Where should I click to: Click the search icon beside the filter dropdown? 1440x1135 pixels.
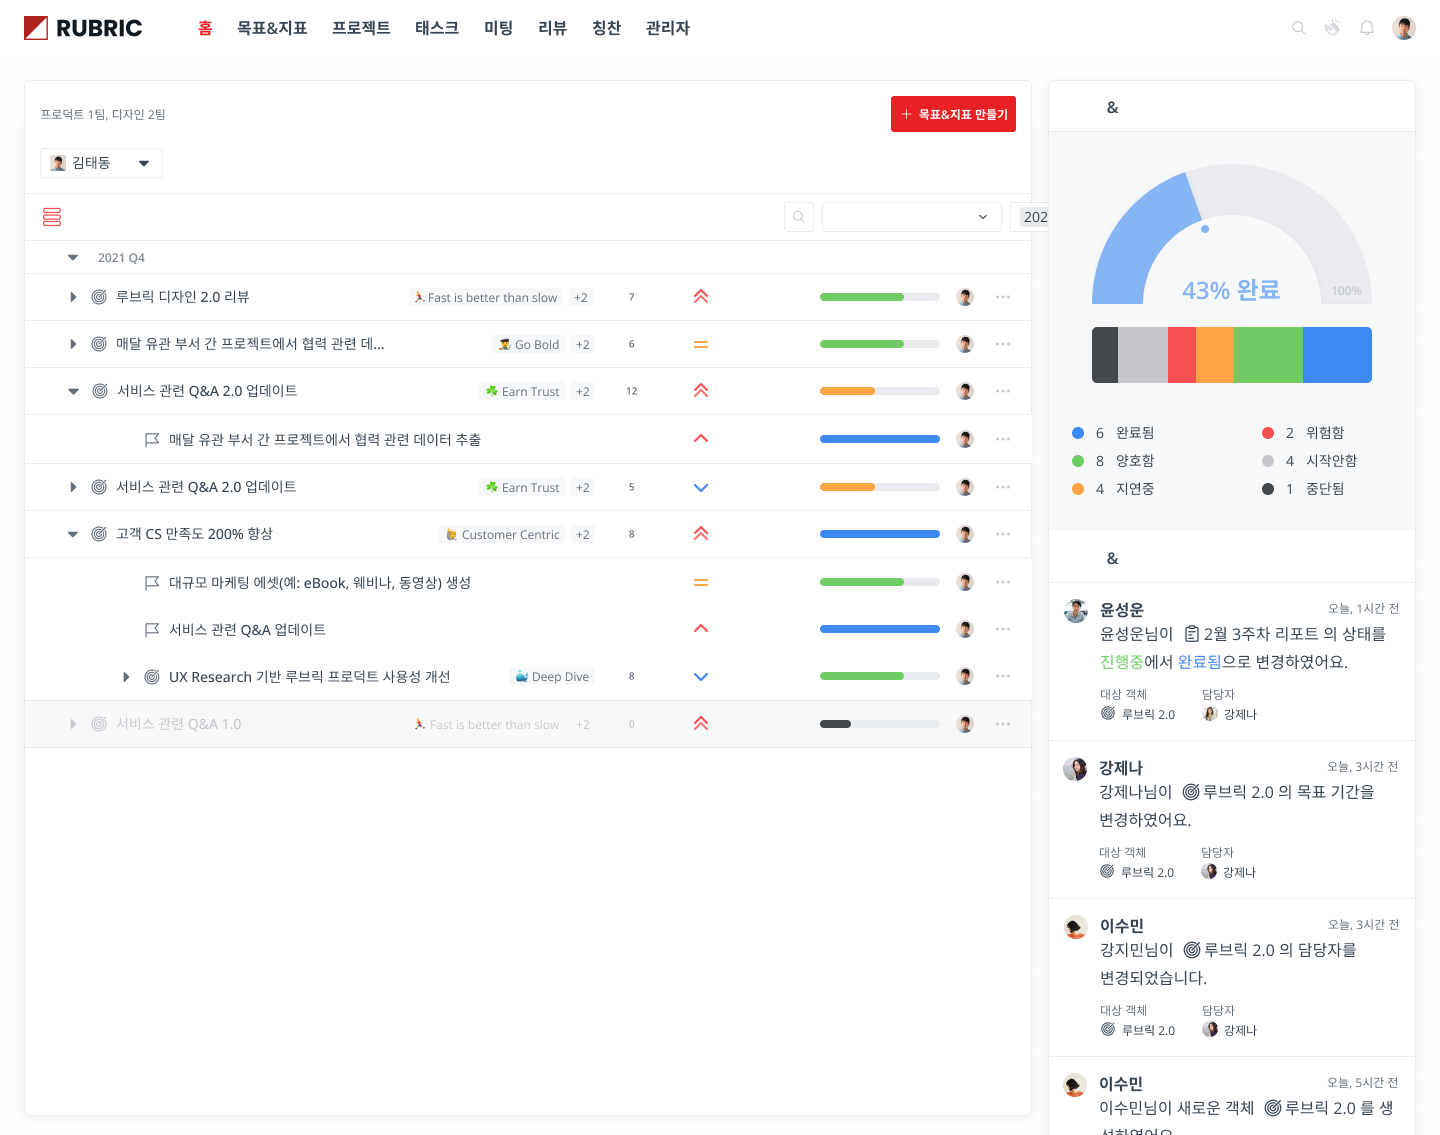pyautogui.click(x=798, y=217)
